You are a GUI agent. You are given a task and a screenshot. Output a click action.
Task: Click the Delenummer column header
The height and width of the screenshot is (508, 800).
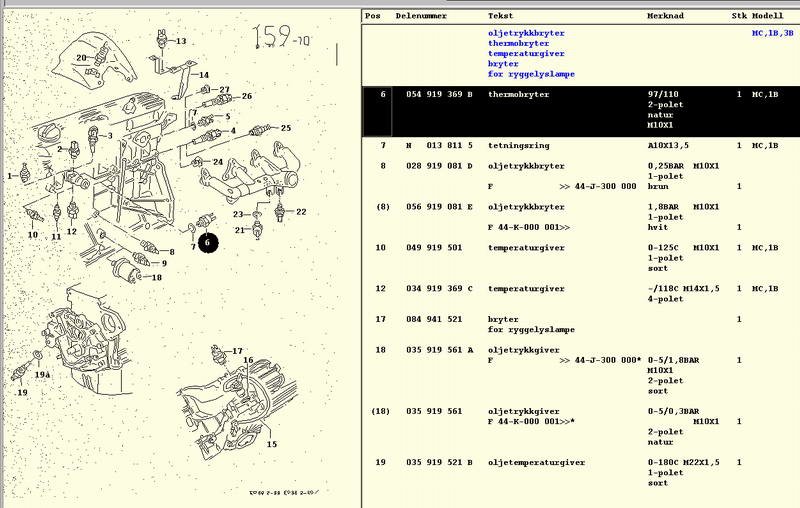tap(421, 17)
